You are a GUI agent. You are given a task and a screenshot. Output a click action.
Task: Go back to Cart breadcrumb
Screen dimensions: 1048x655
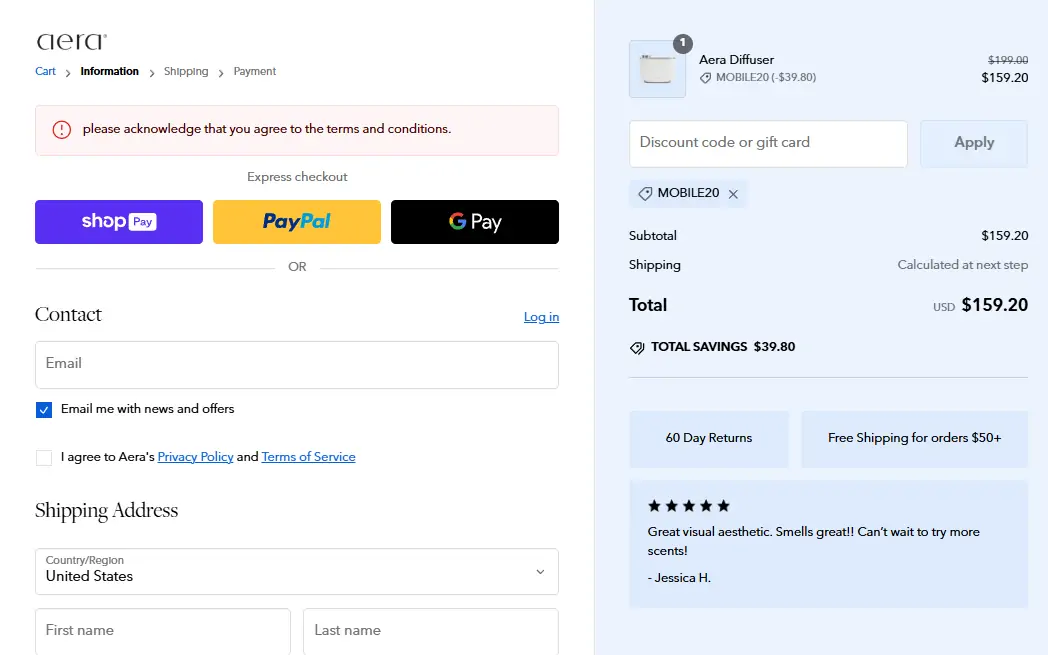tap(46, 71)
